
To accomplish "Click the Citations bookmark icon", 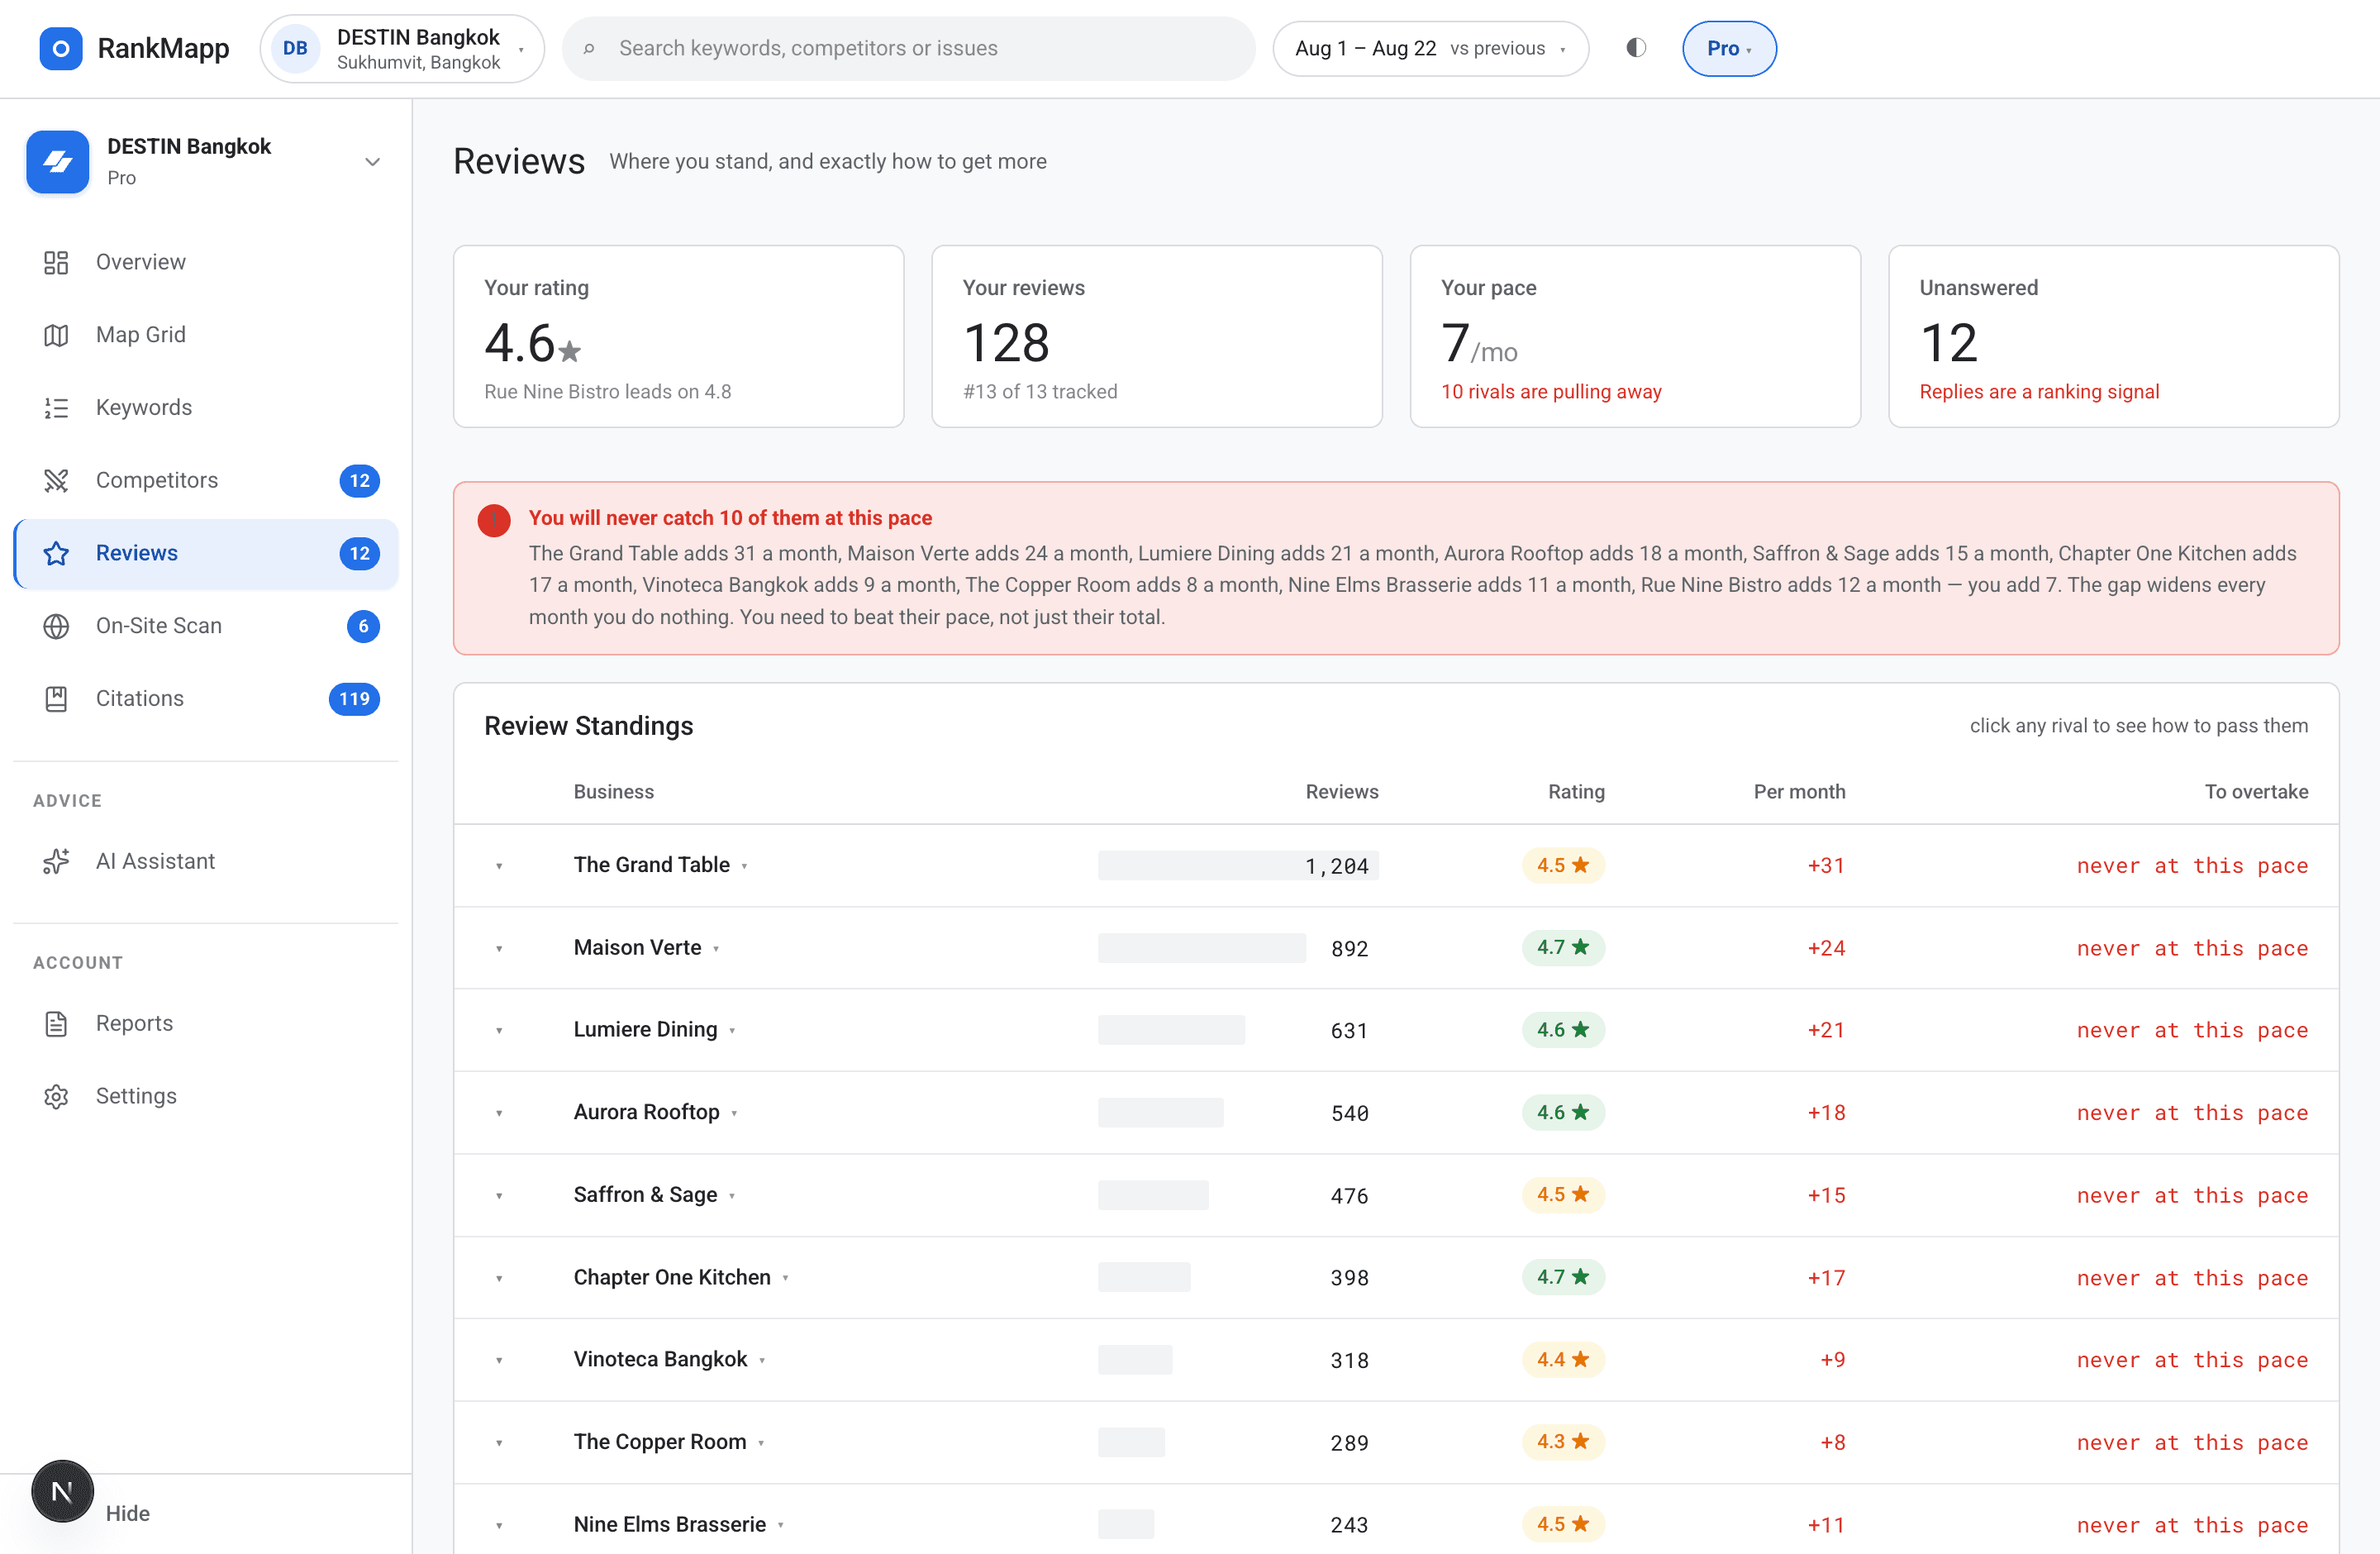I will (56, 699).
